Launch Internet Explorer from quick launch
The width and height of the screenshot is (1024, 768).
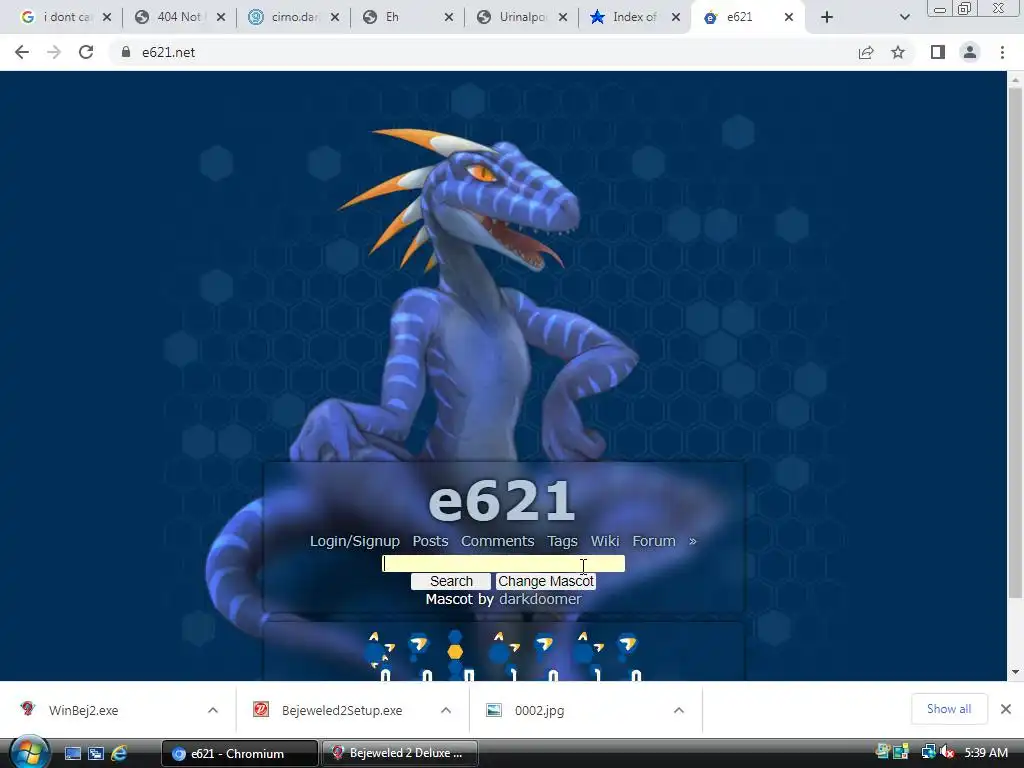(119, 754)
